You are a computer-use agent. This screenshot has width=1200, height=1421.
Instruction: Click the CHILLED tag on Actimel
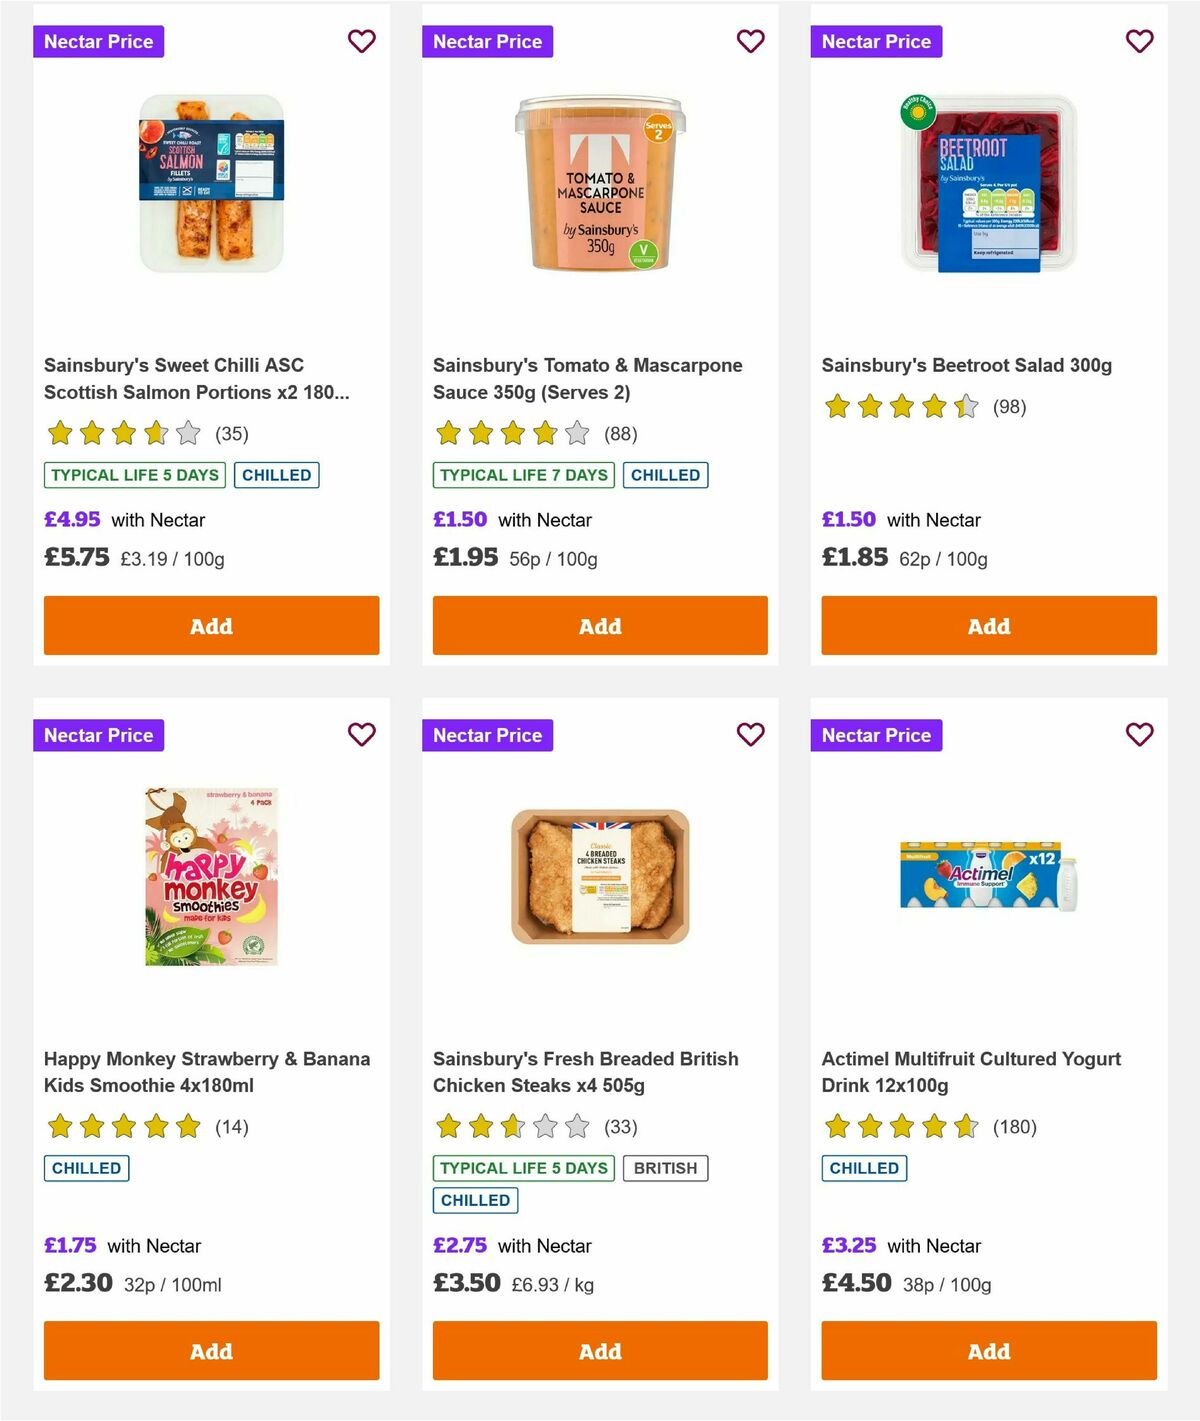(x=864, y=1167)
